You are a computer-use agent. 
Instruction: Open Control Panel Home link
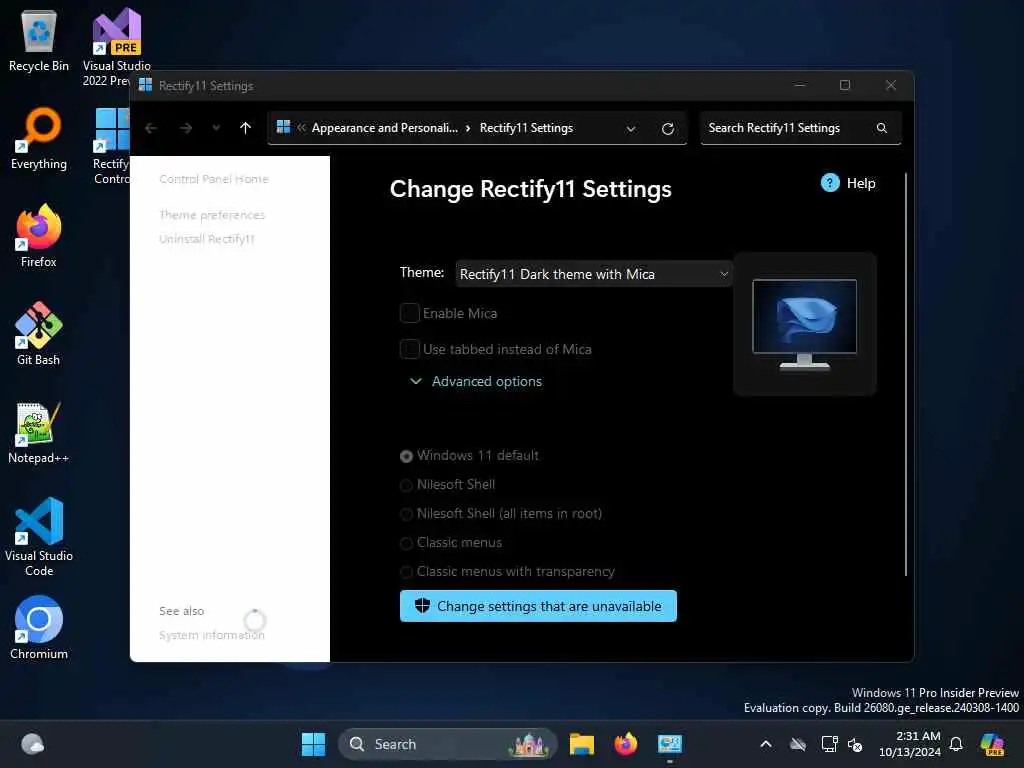[x=214, y=179]
